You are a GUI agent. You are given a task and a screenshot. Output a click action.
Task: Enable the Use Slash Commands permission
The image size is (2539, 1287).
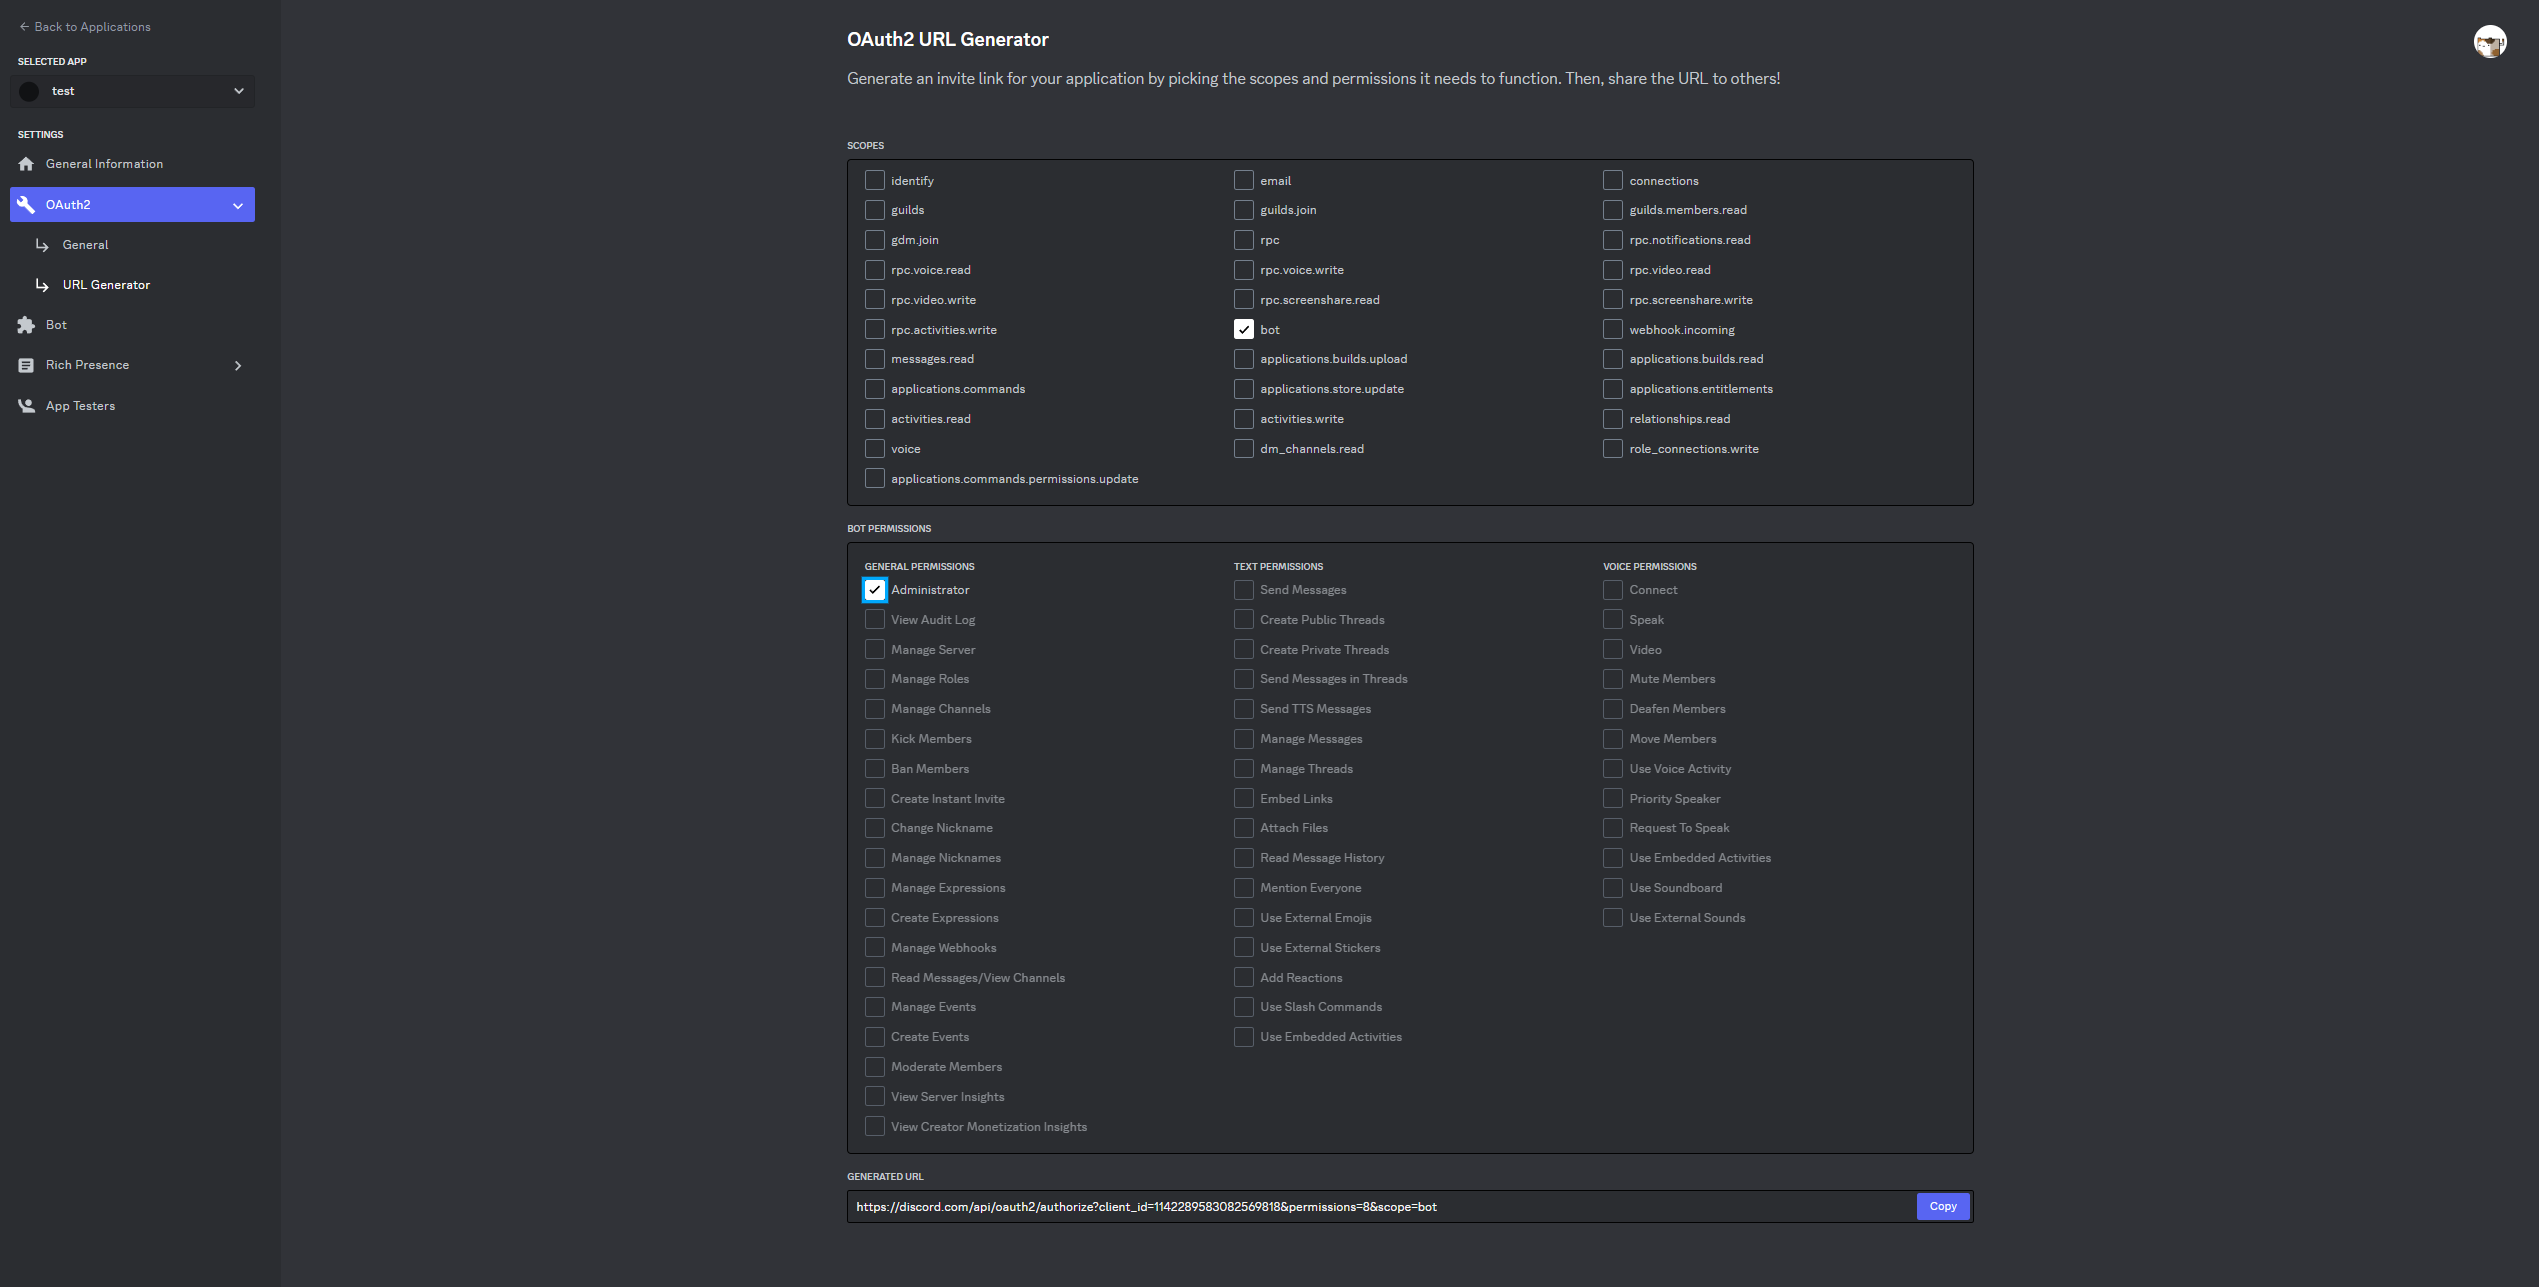click(x=1243, y=1007)
